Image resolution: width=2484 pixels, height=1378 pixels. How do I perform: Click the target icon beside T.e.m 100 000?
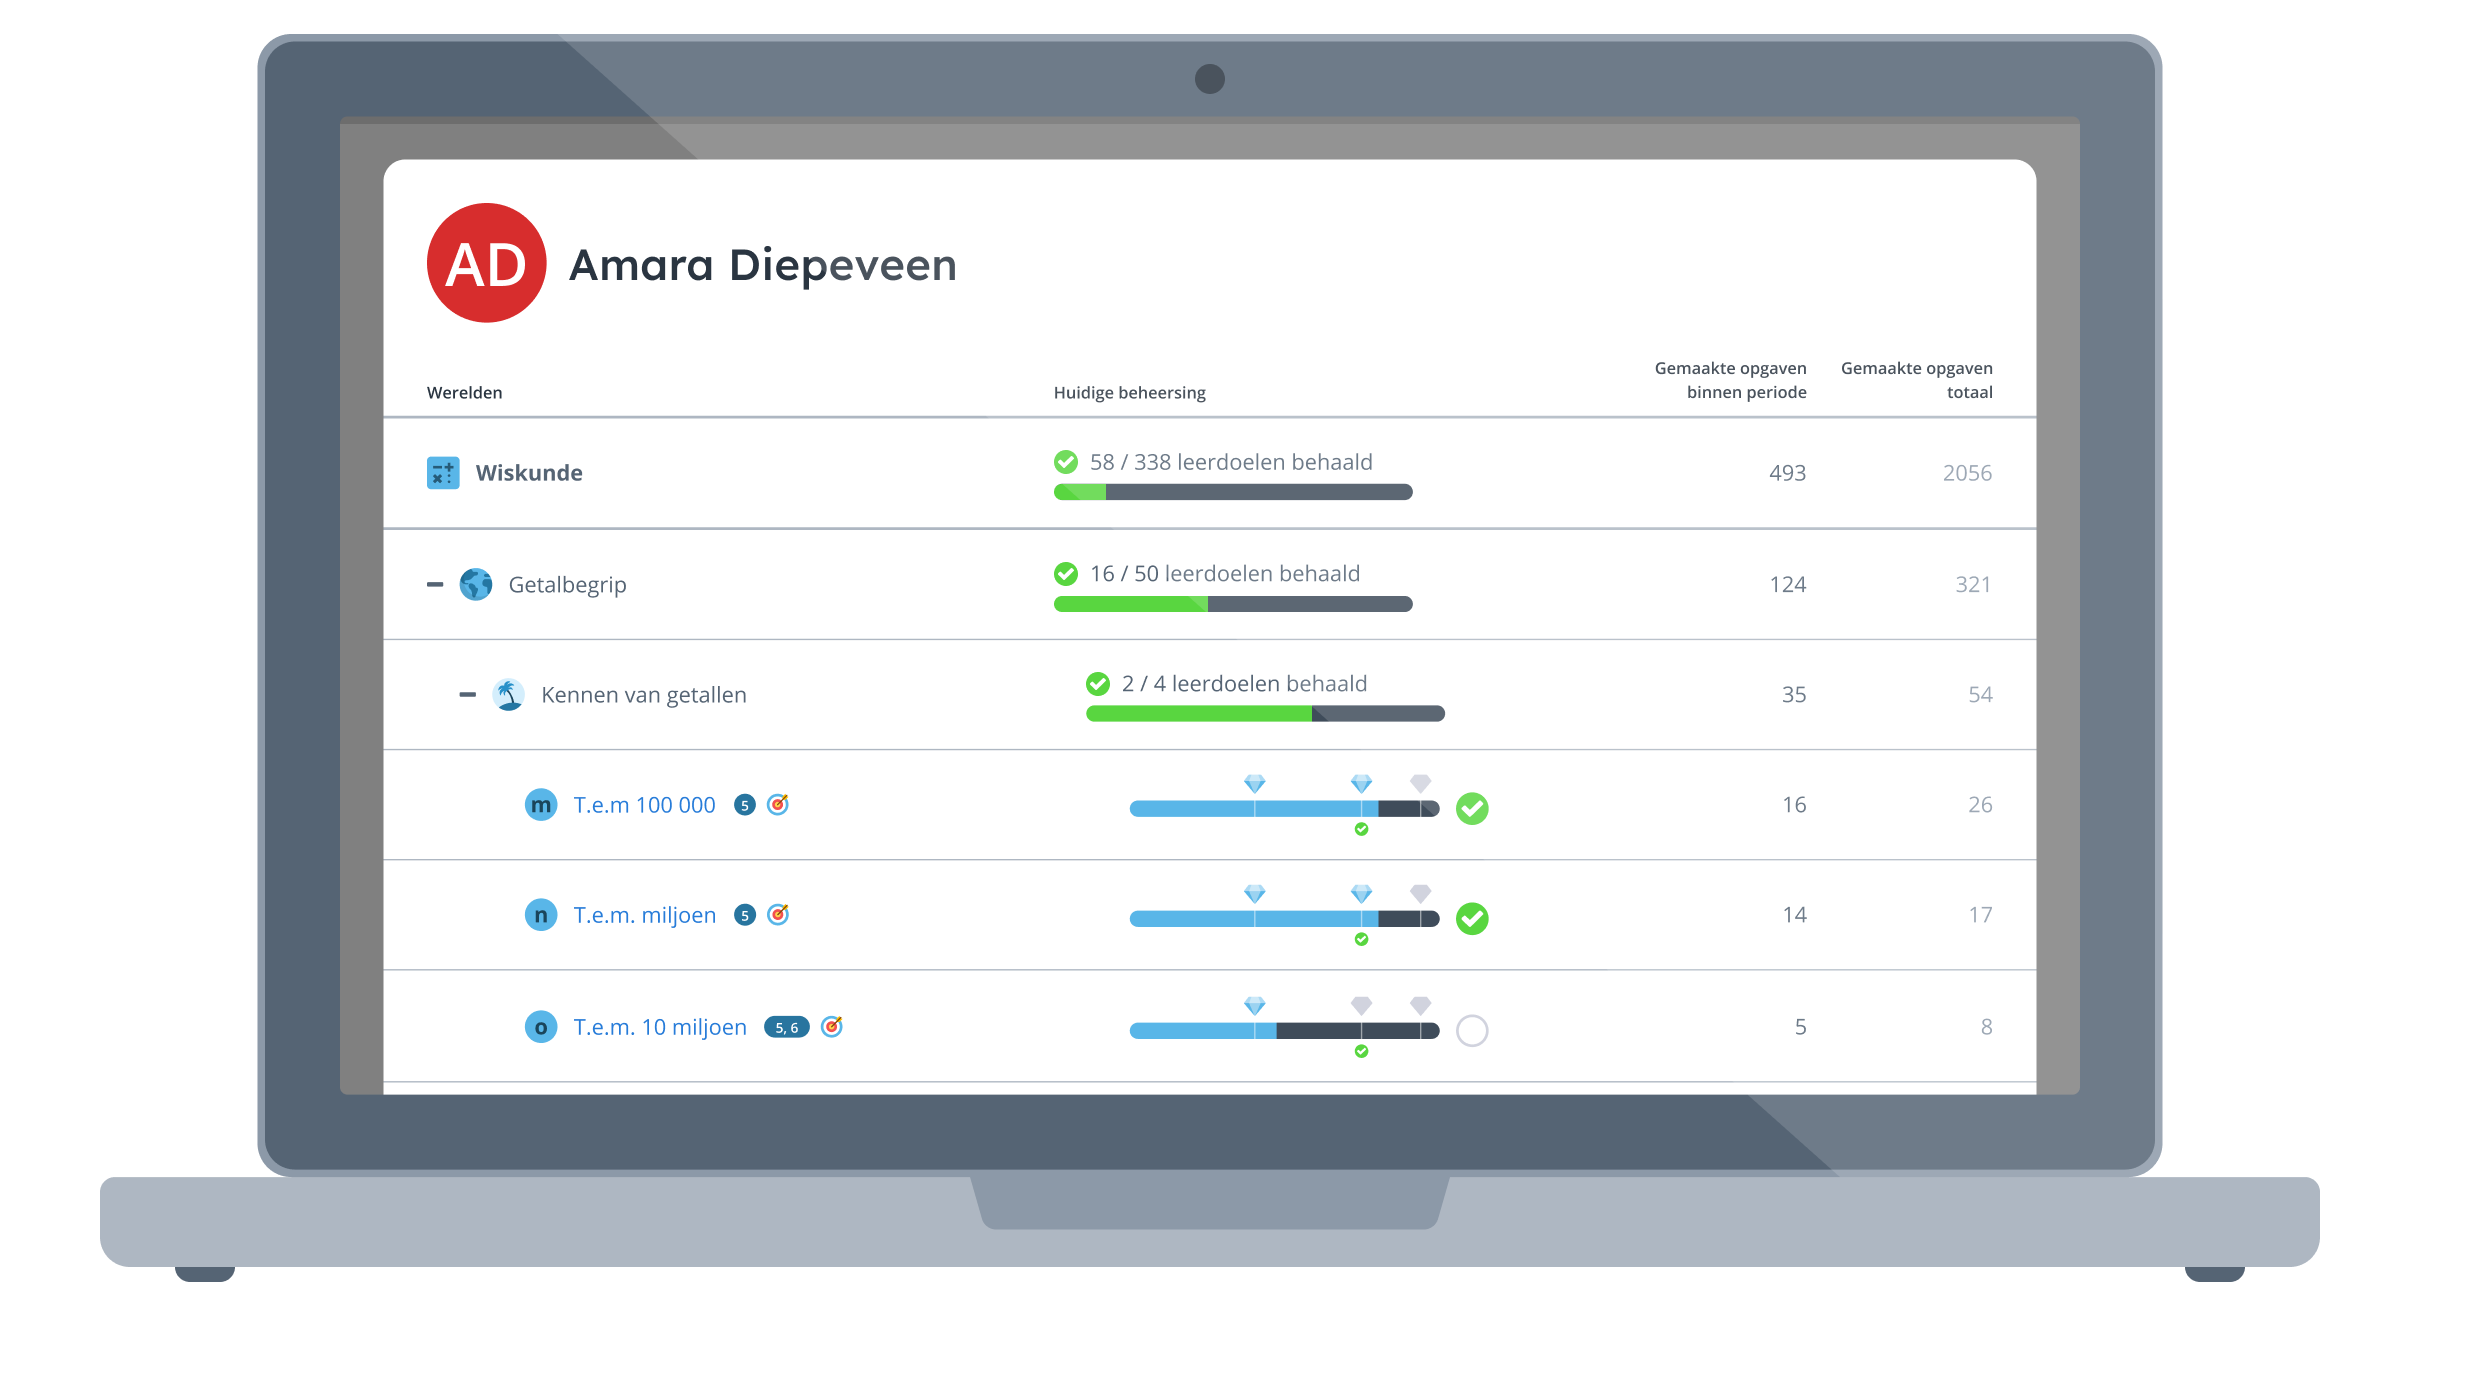(778, 805)
